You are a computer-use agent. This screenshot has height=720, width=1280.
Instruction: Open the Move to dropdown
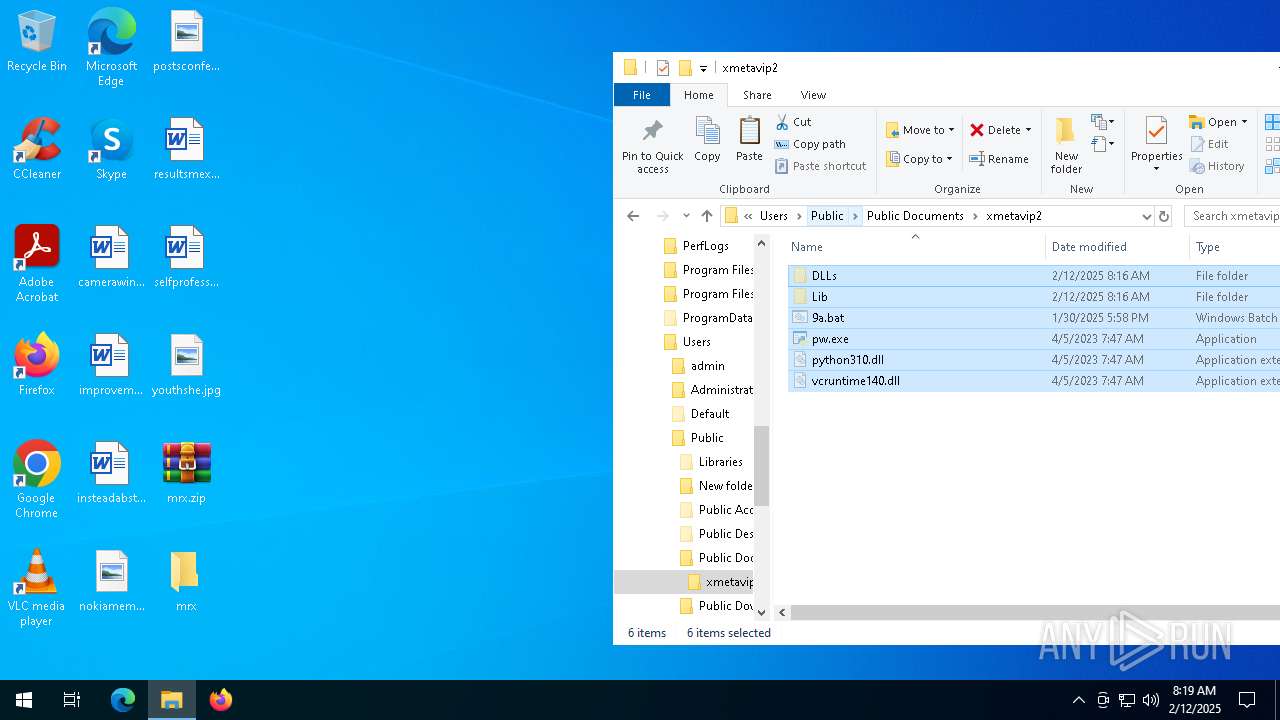[920, 130]
